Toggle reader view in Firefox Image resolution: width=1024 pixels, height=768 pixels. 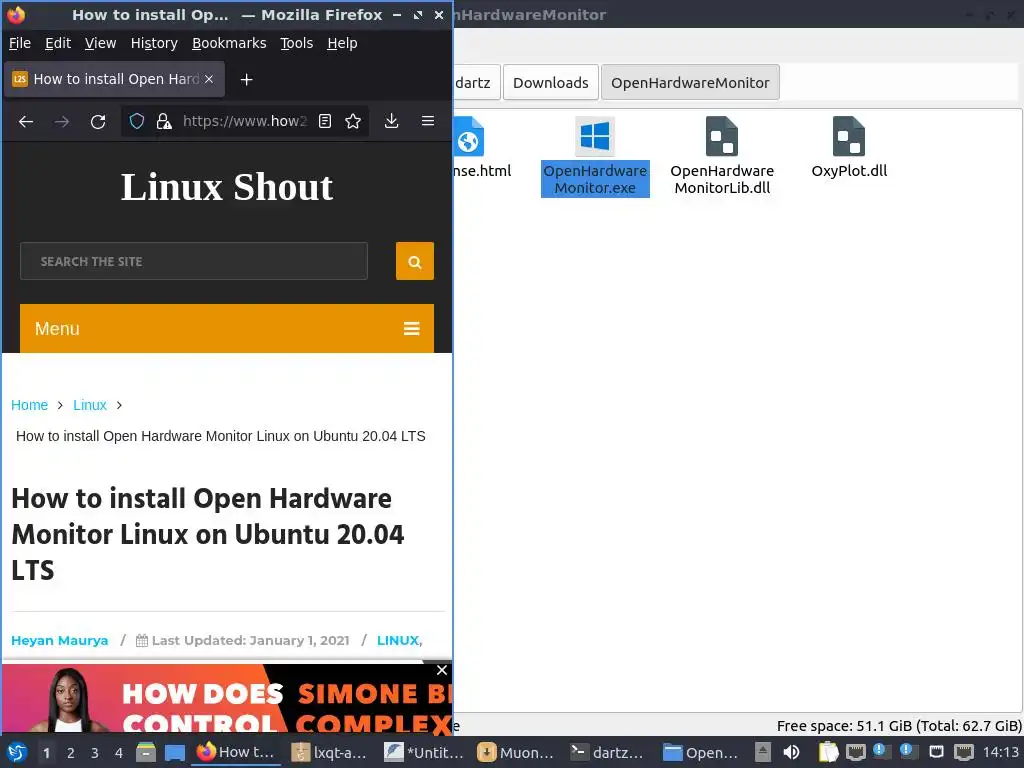[325, 121]
